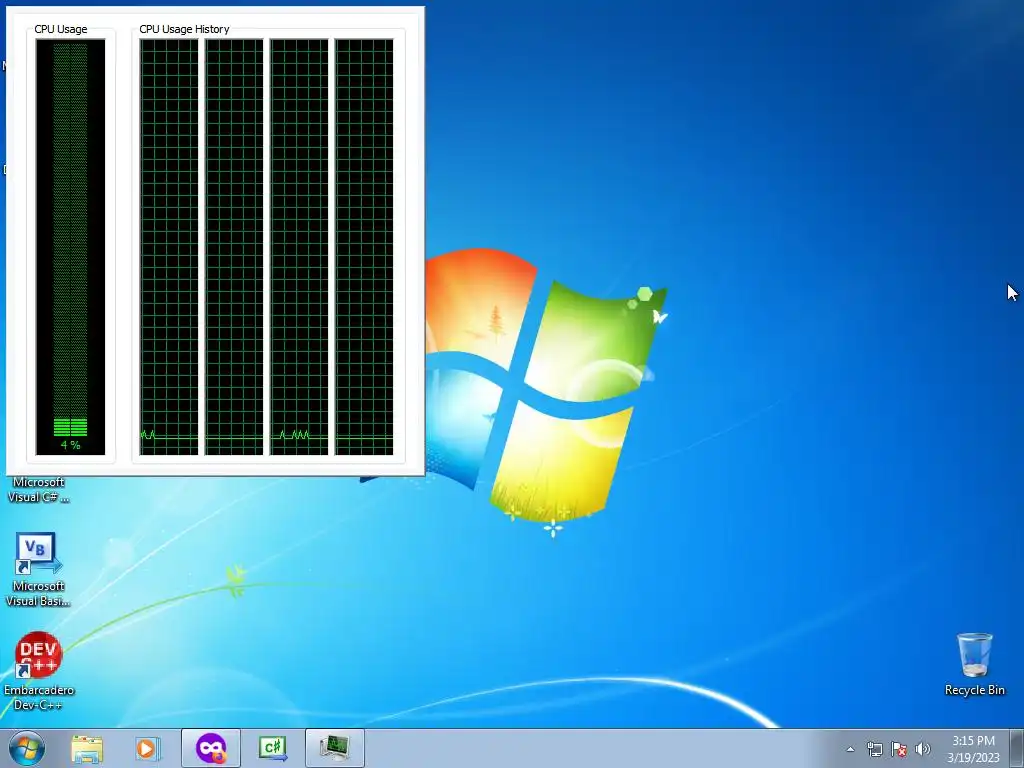Open the Windows Start menu orb
Screen dimensions: 1024x768
coord(27,748)
